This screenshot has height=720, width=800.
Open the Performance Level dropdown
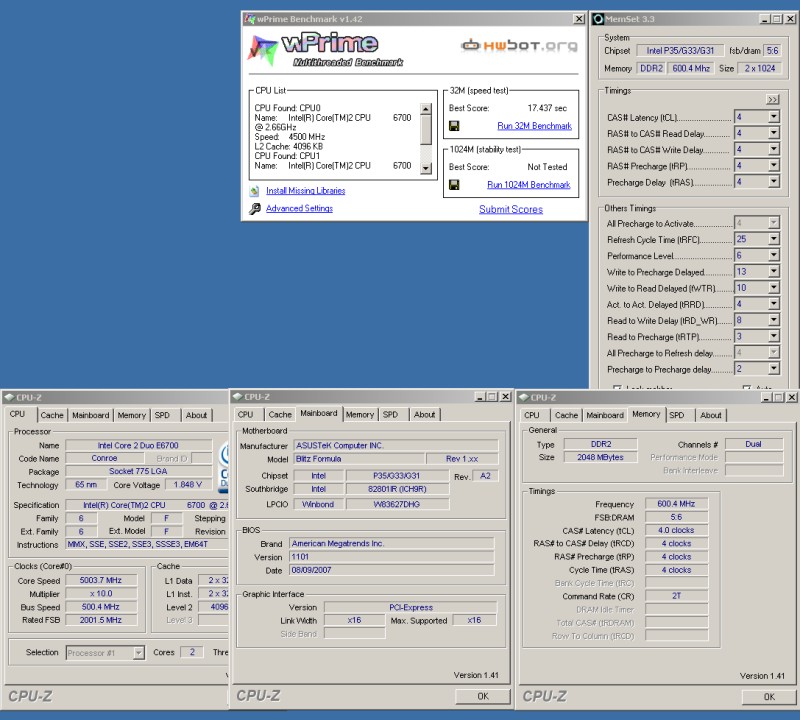[773, 255]
